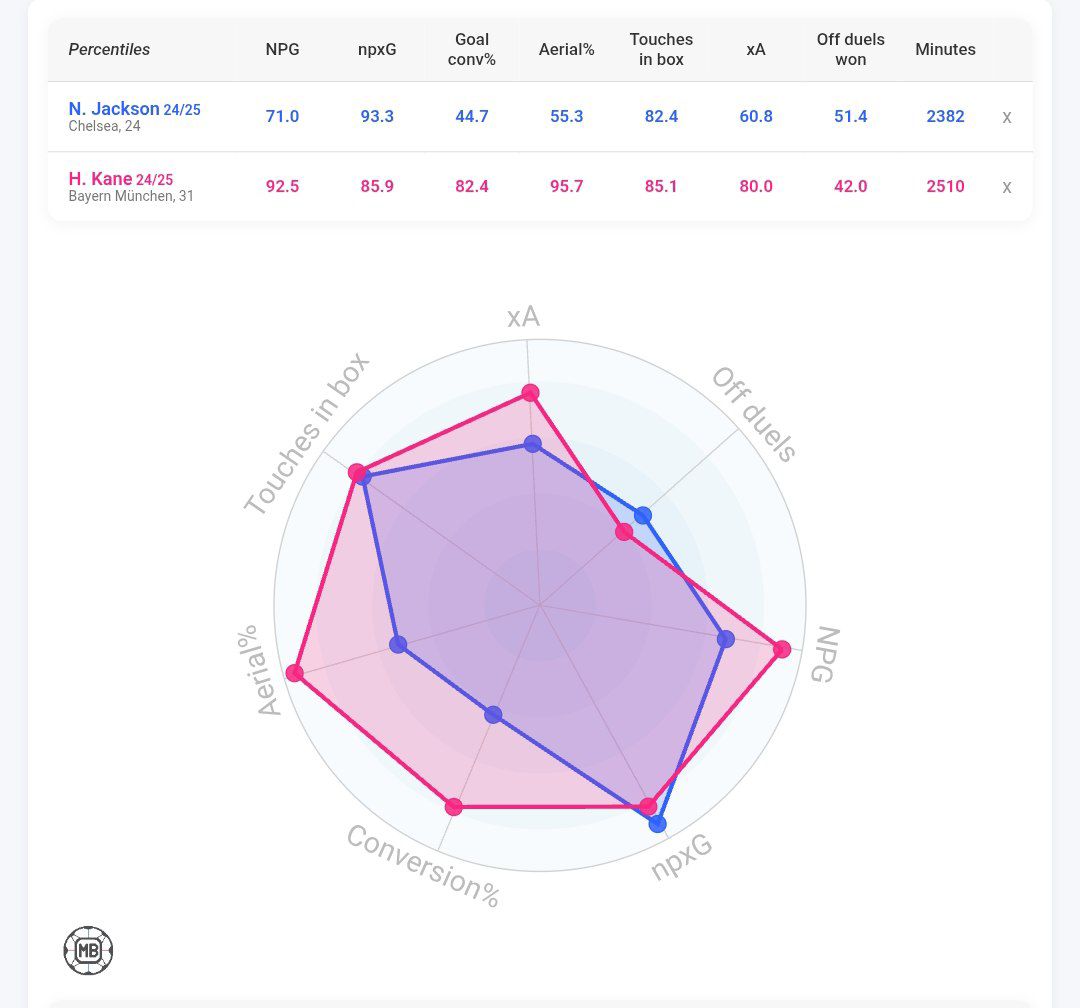Remove the H. Kane row with x
Viewport: 1080px width, 1008px height.
pyautogui.click(x=1006, y=187)
